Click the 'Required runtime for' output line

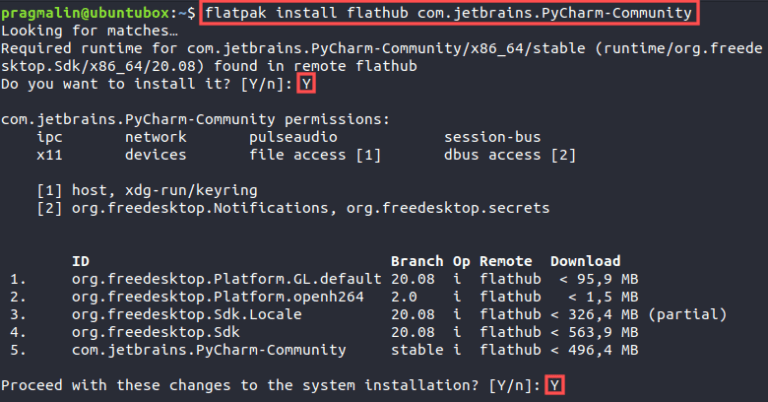click(x=382, y=48)
